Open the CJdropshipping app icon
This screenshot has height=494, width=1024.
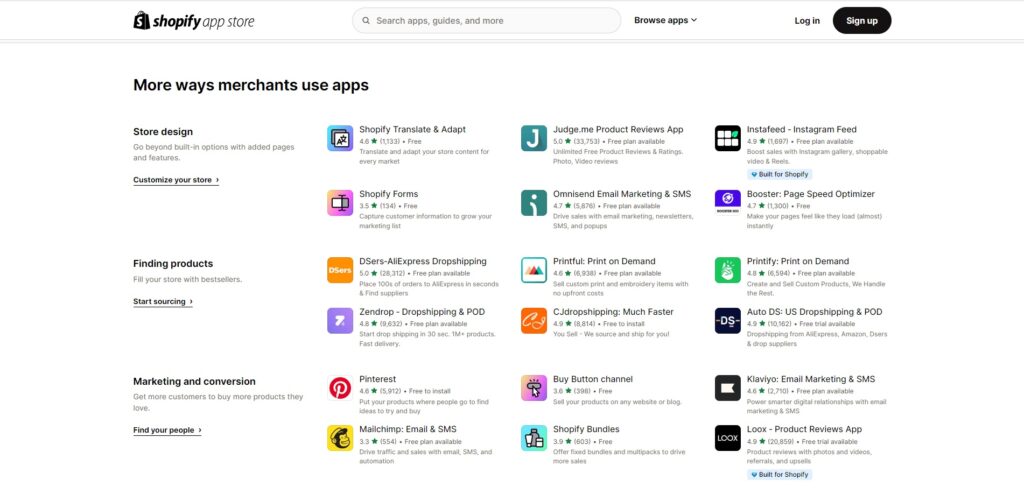534,321
